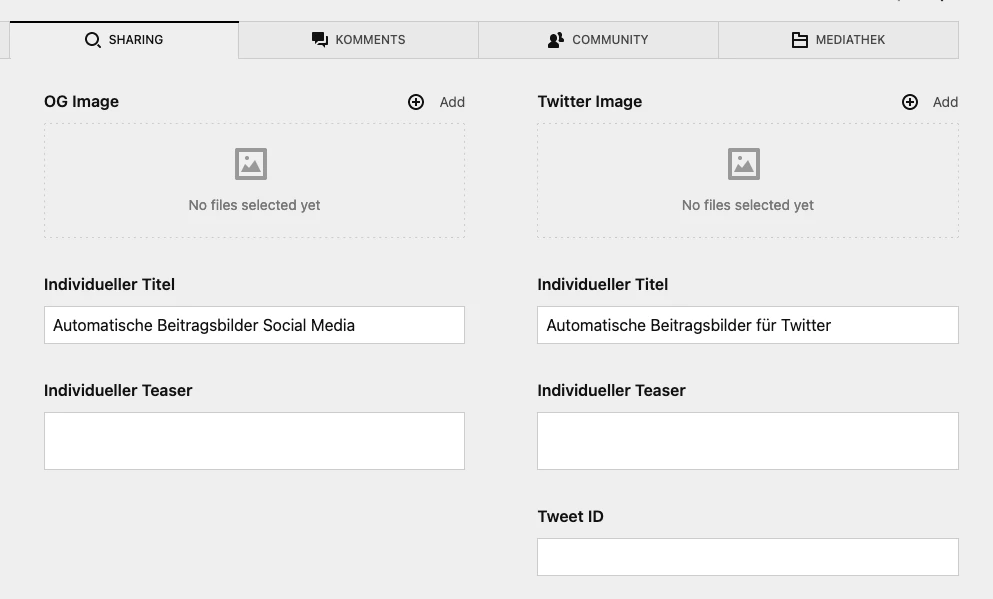Focus the Twitter Individueller Titel field
The image size is (993, 599).
tap(748, 325)
